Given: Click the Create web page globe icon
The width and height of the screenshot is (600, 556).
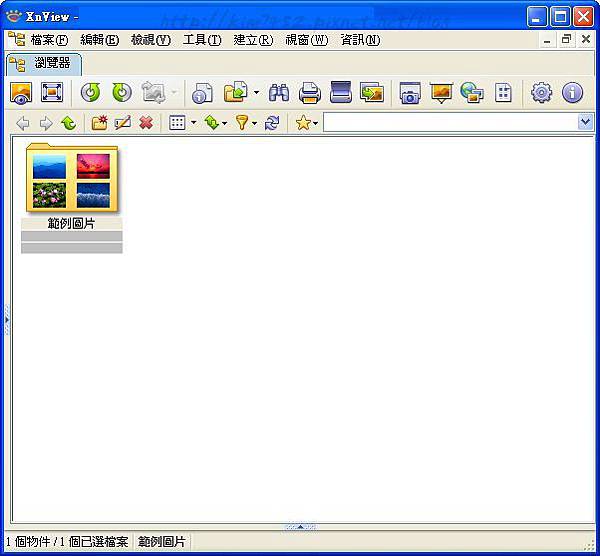Looking at the screenshot, I should 472,93.
